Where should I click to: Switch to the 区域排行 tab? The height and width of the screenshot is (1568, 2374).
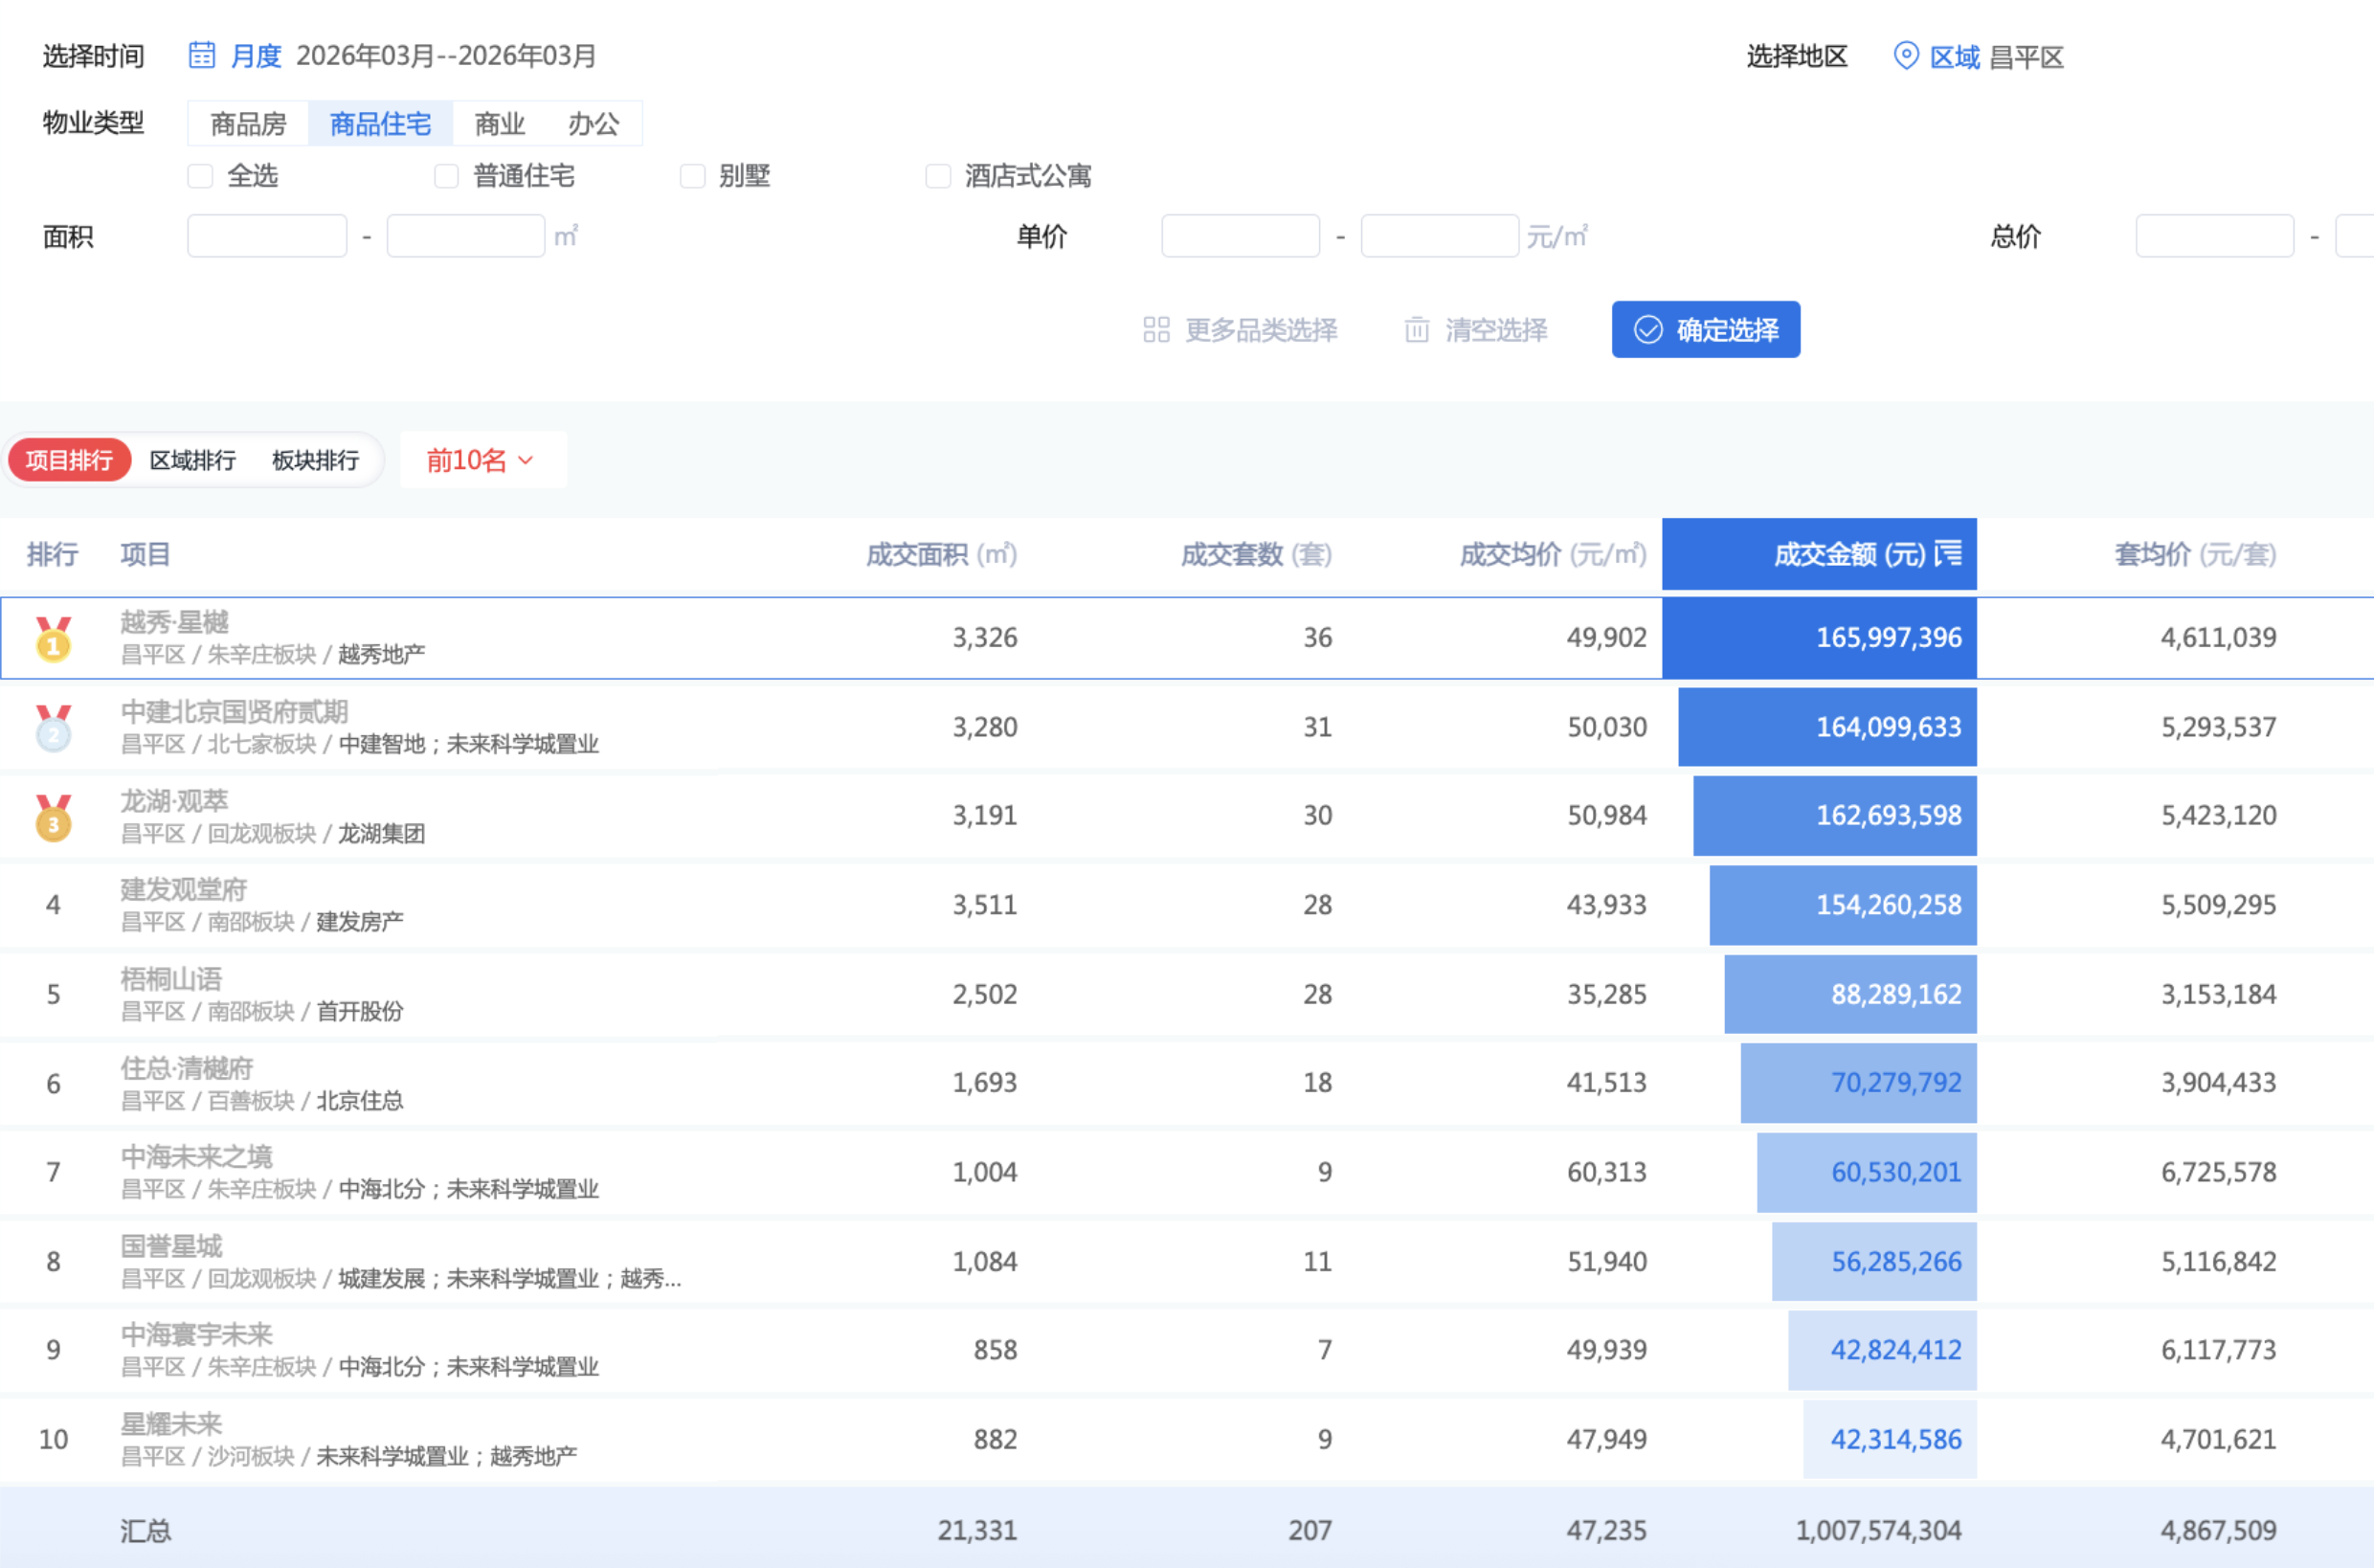click(x=193, y=460)
